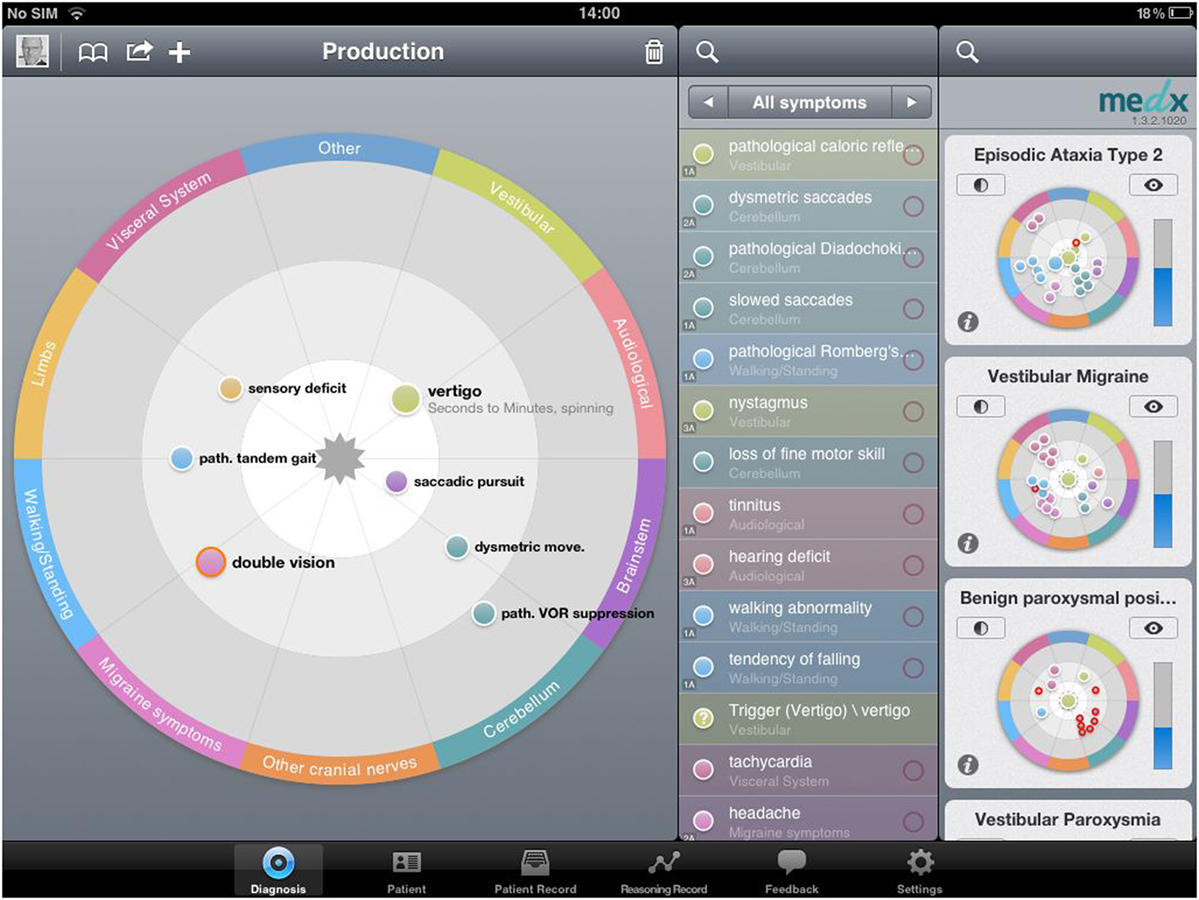Tap the Trigger (Vertigo) question mark icon
The height and width of the screenshot is (900, 1199).
click(703, 719)
